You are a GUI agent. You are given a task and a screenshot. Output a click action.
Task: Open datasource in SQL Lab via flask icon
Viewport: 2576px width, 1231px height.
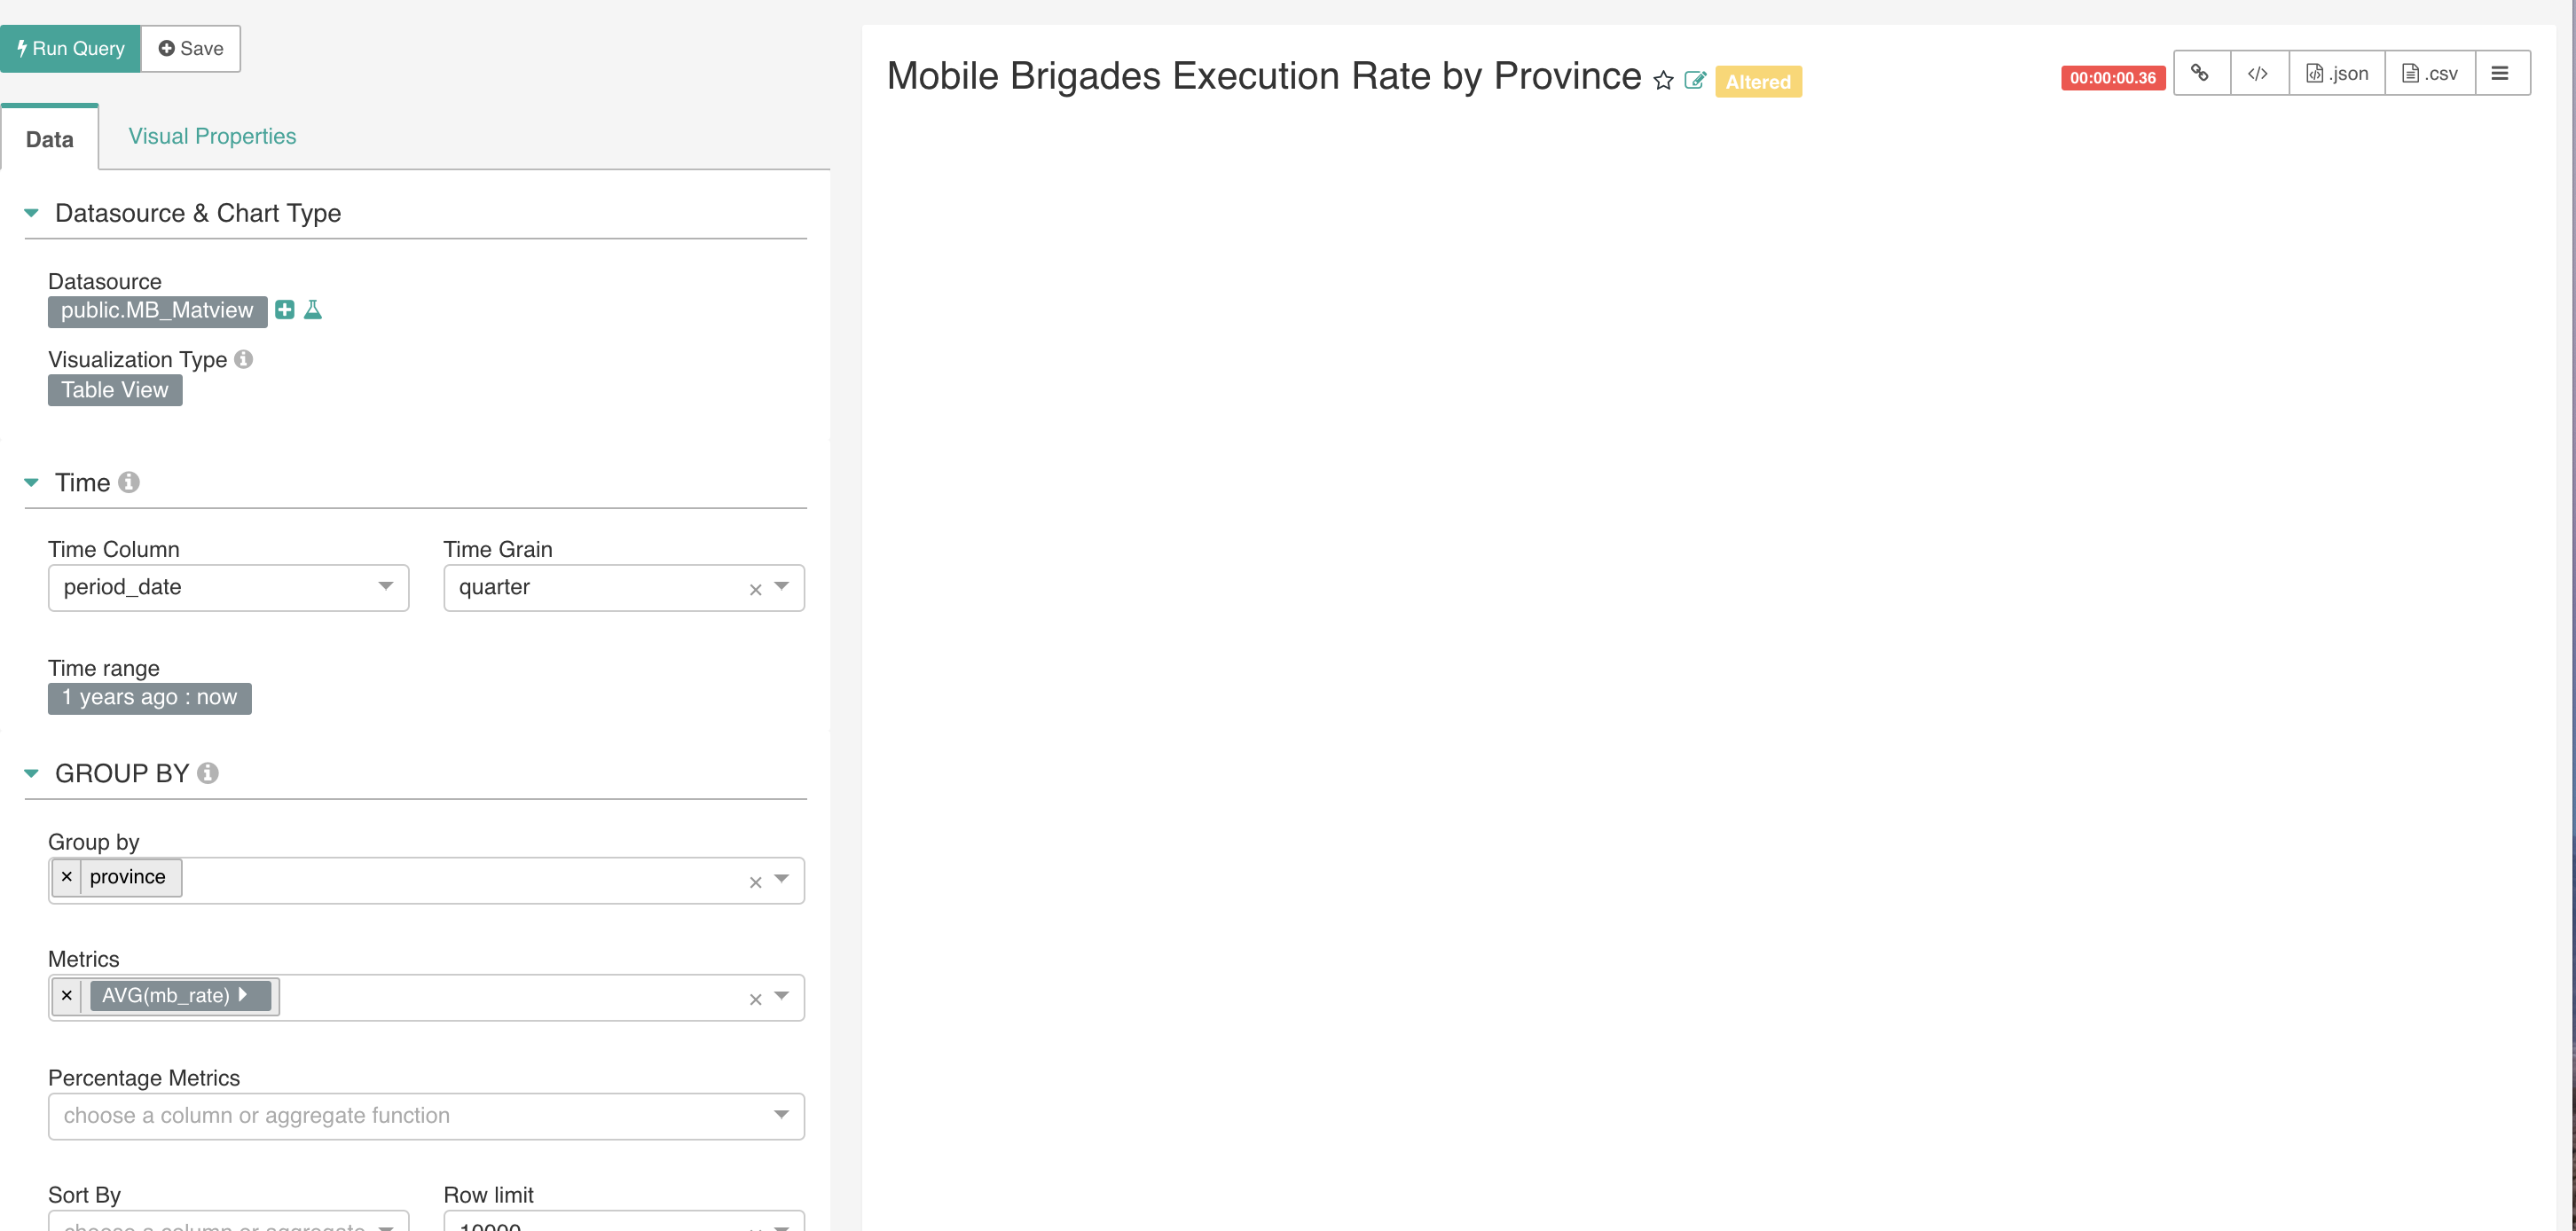click(x=313, y=310)
